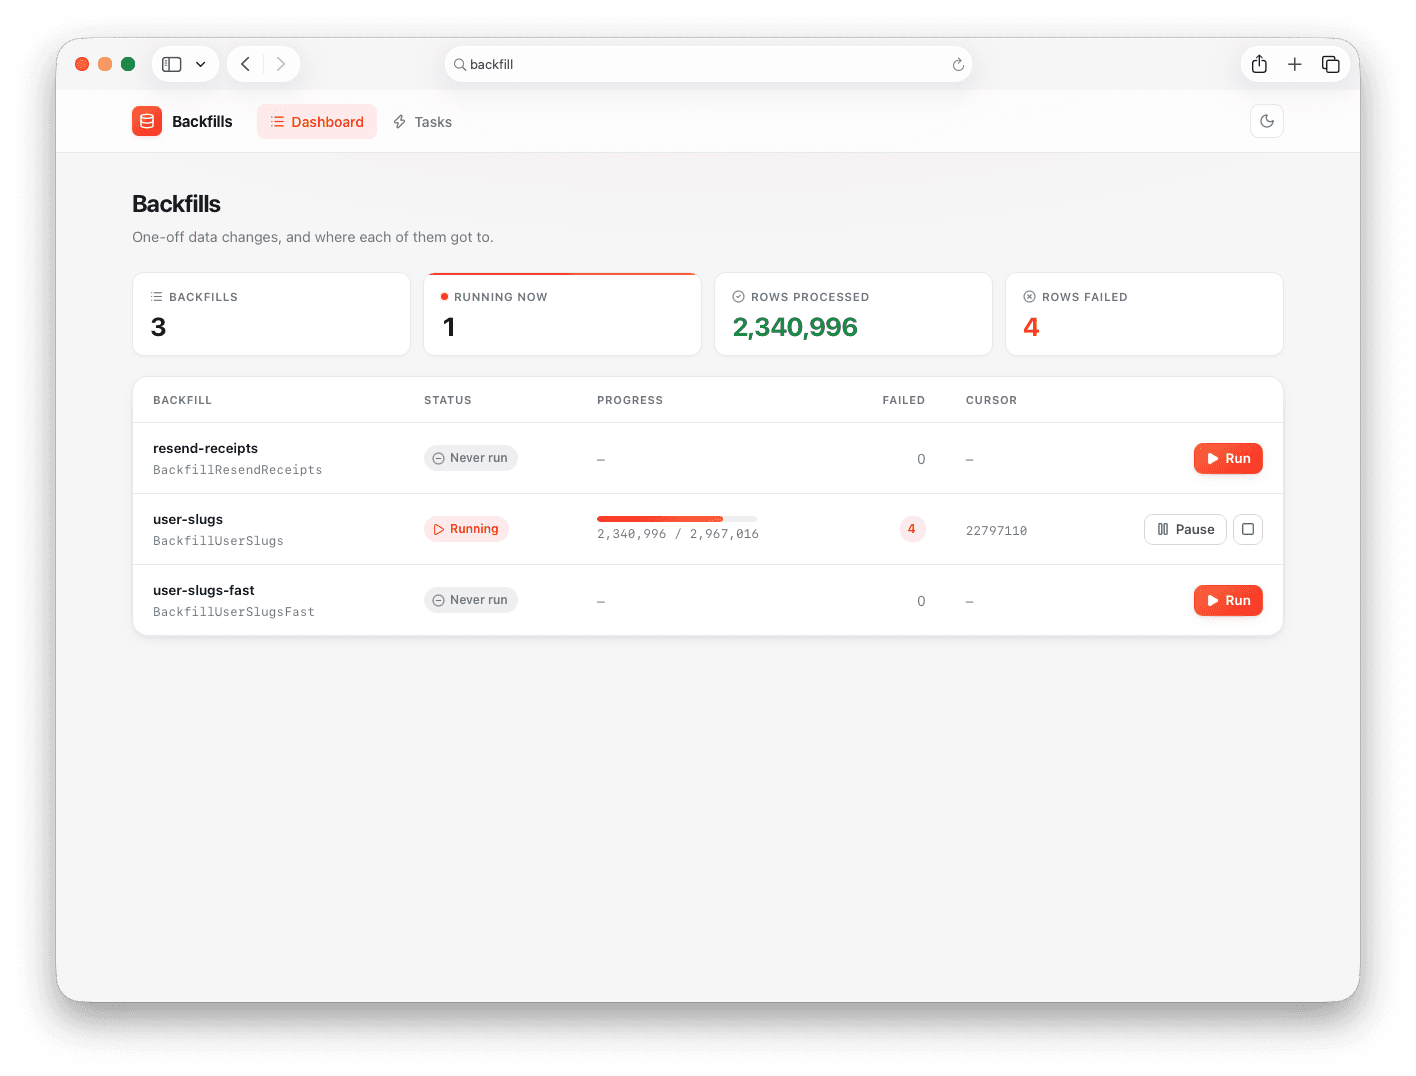
Task: Pause the user-slugs backfill
Action: pos(1185,529)
